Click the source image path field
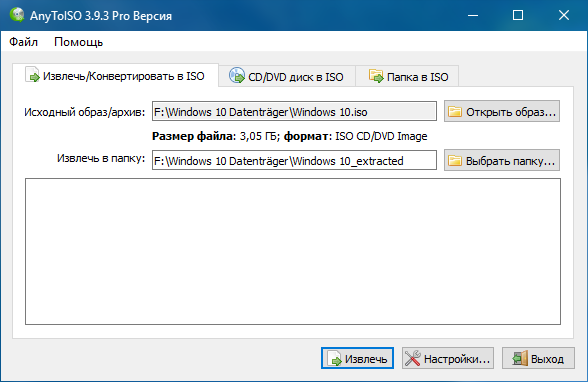The image size is (588, 382). pos(294,111)
